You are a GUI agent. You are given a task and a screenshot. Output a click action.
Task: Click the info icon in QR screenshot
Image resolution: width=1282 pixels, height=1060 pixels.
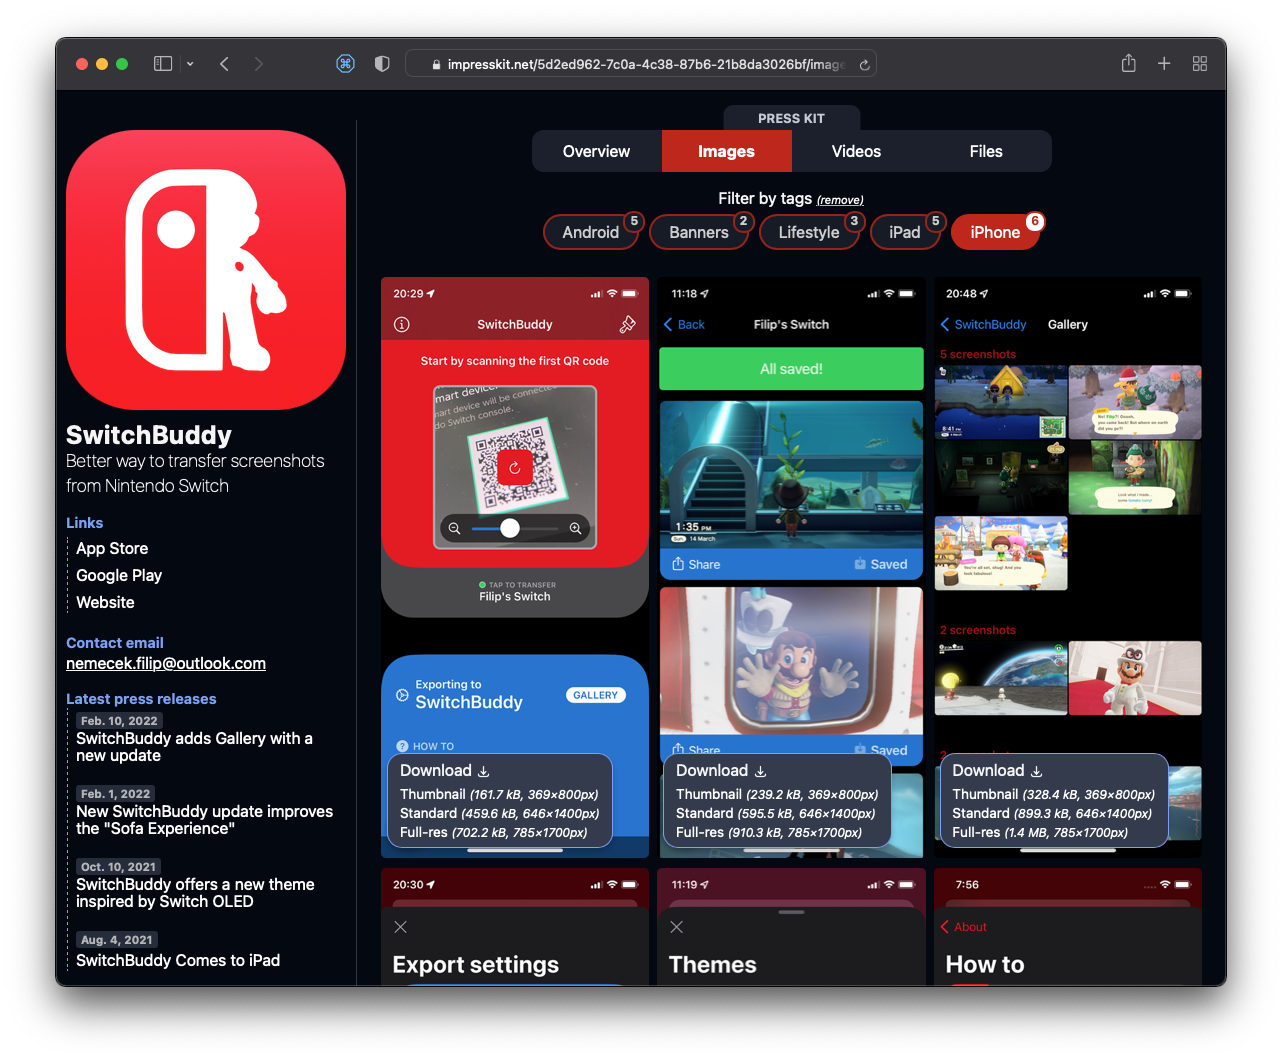click(x=402, y=324)
